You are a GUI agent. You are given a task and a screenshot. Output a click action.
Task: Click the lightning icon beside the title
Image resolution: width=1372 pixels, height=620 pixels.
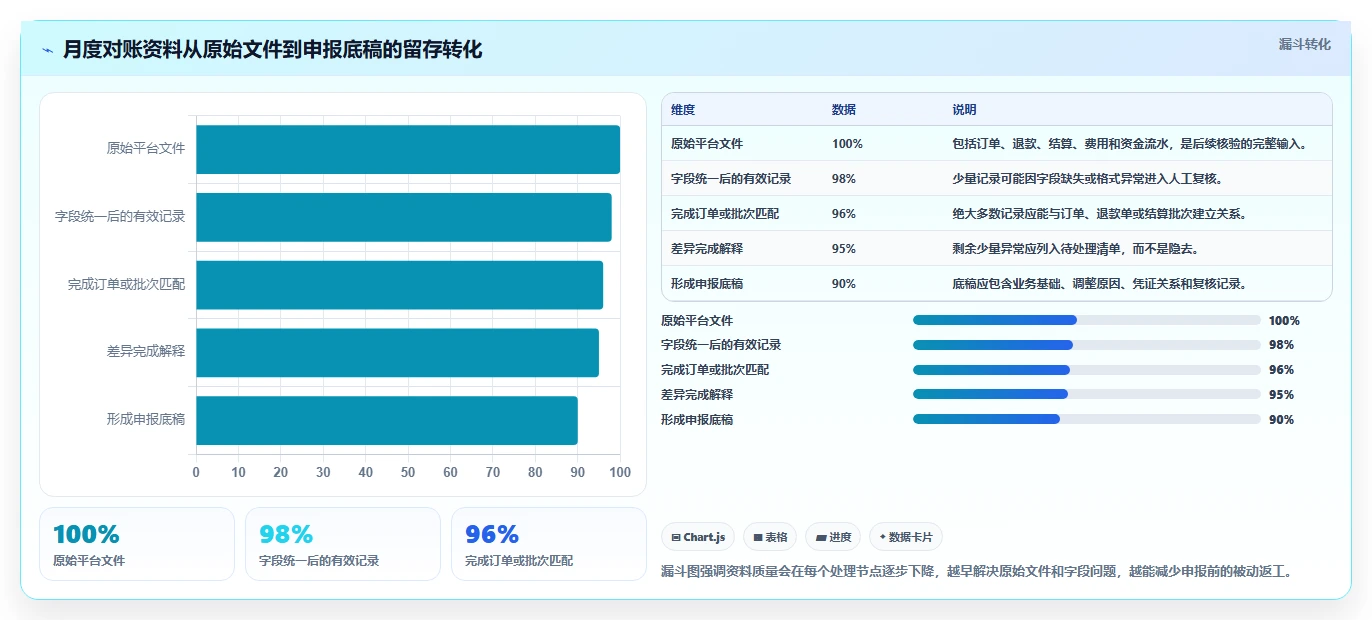pos(48,50)
